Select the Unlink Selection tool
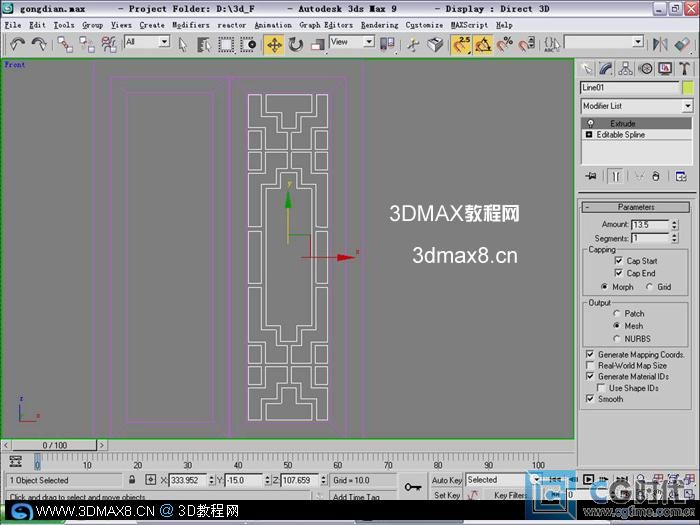Image resolution: width=700 pixels, height=525 pixels. (87, 44)
